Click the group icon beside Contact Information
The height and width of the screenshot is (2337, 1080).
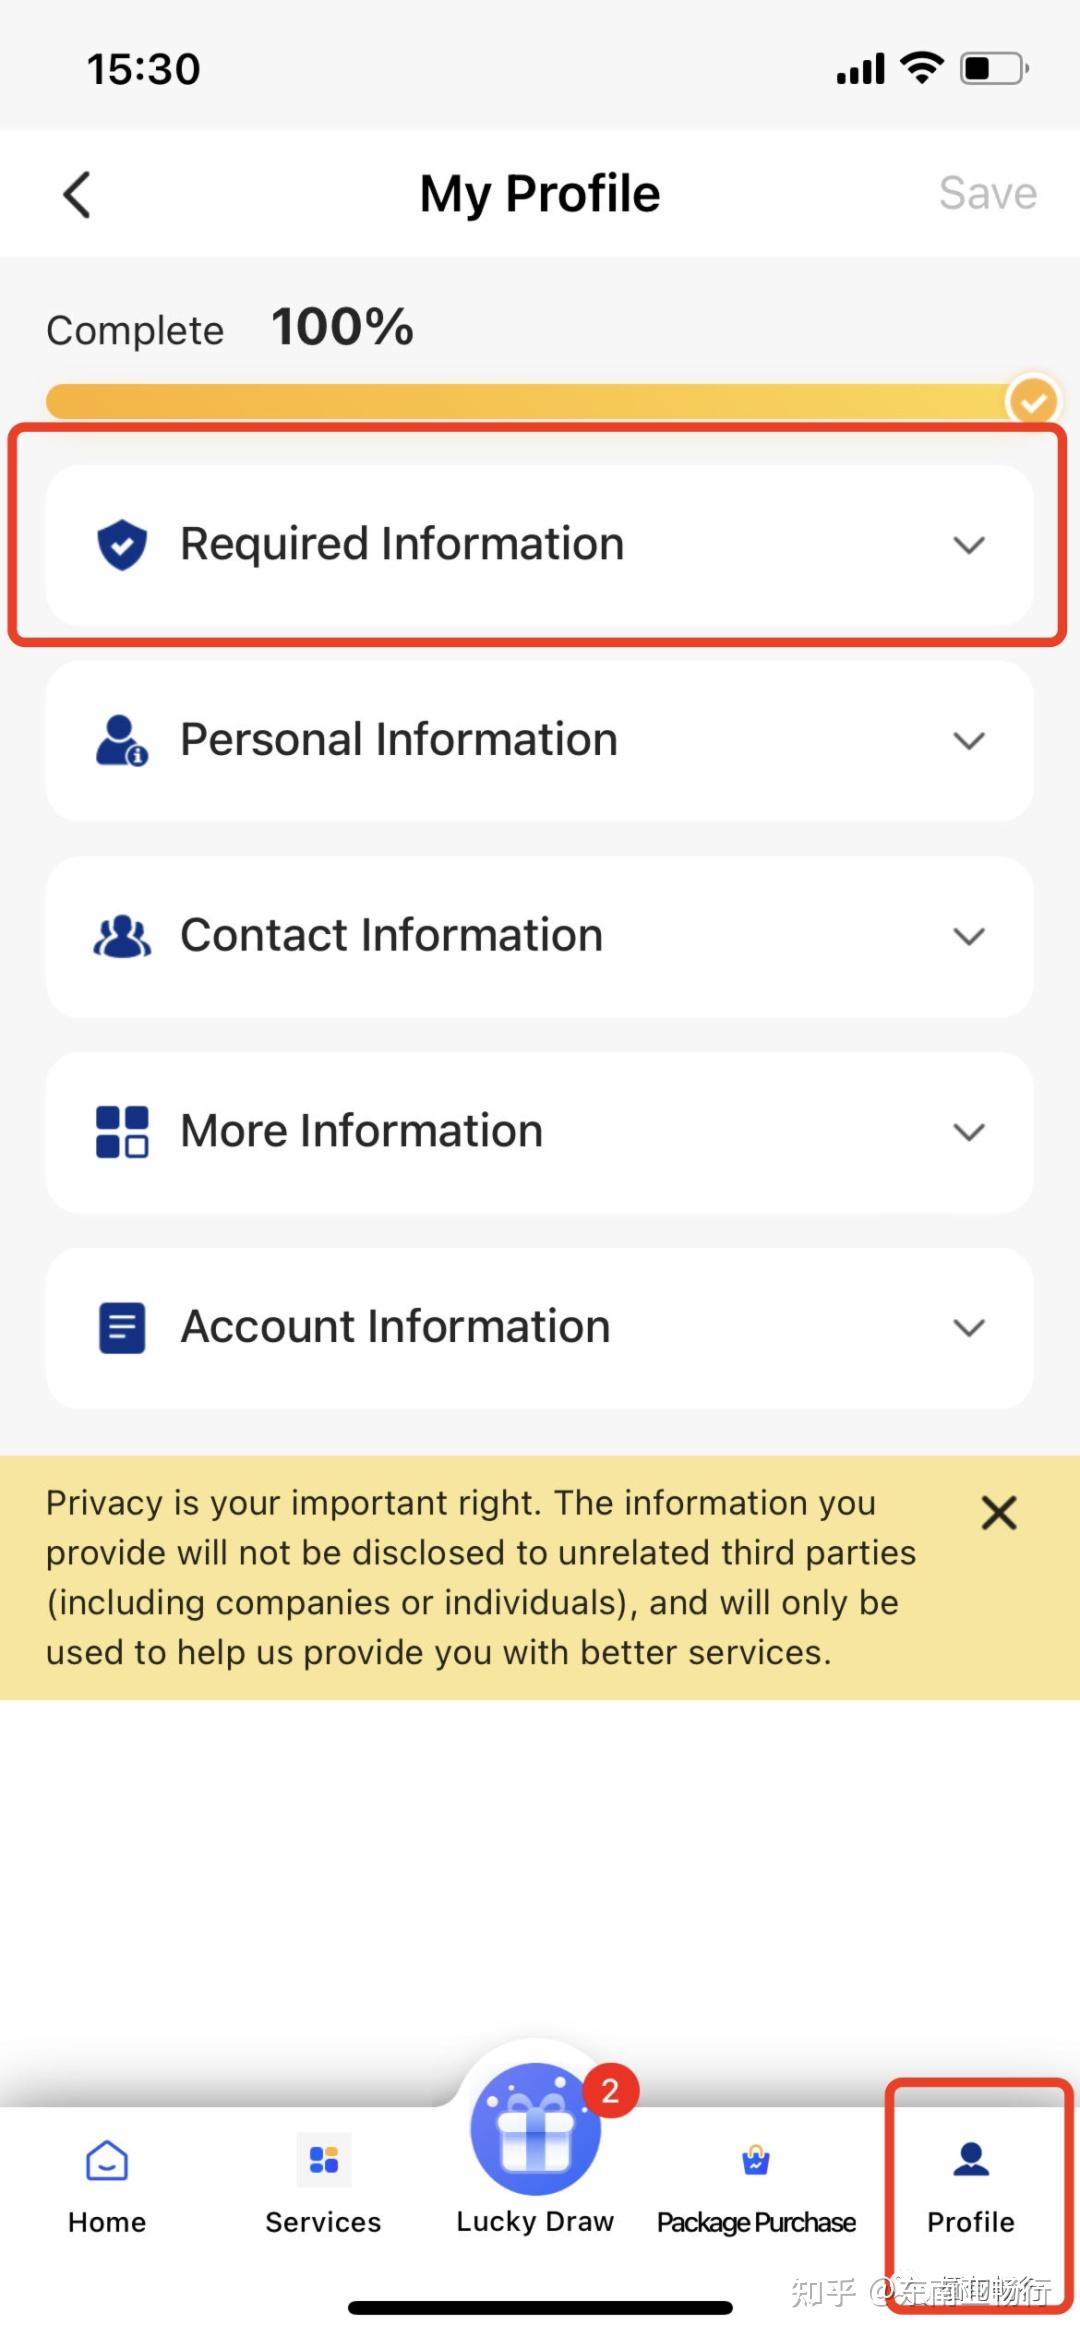click(122, 936)
